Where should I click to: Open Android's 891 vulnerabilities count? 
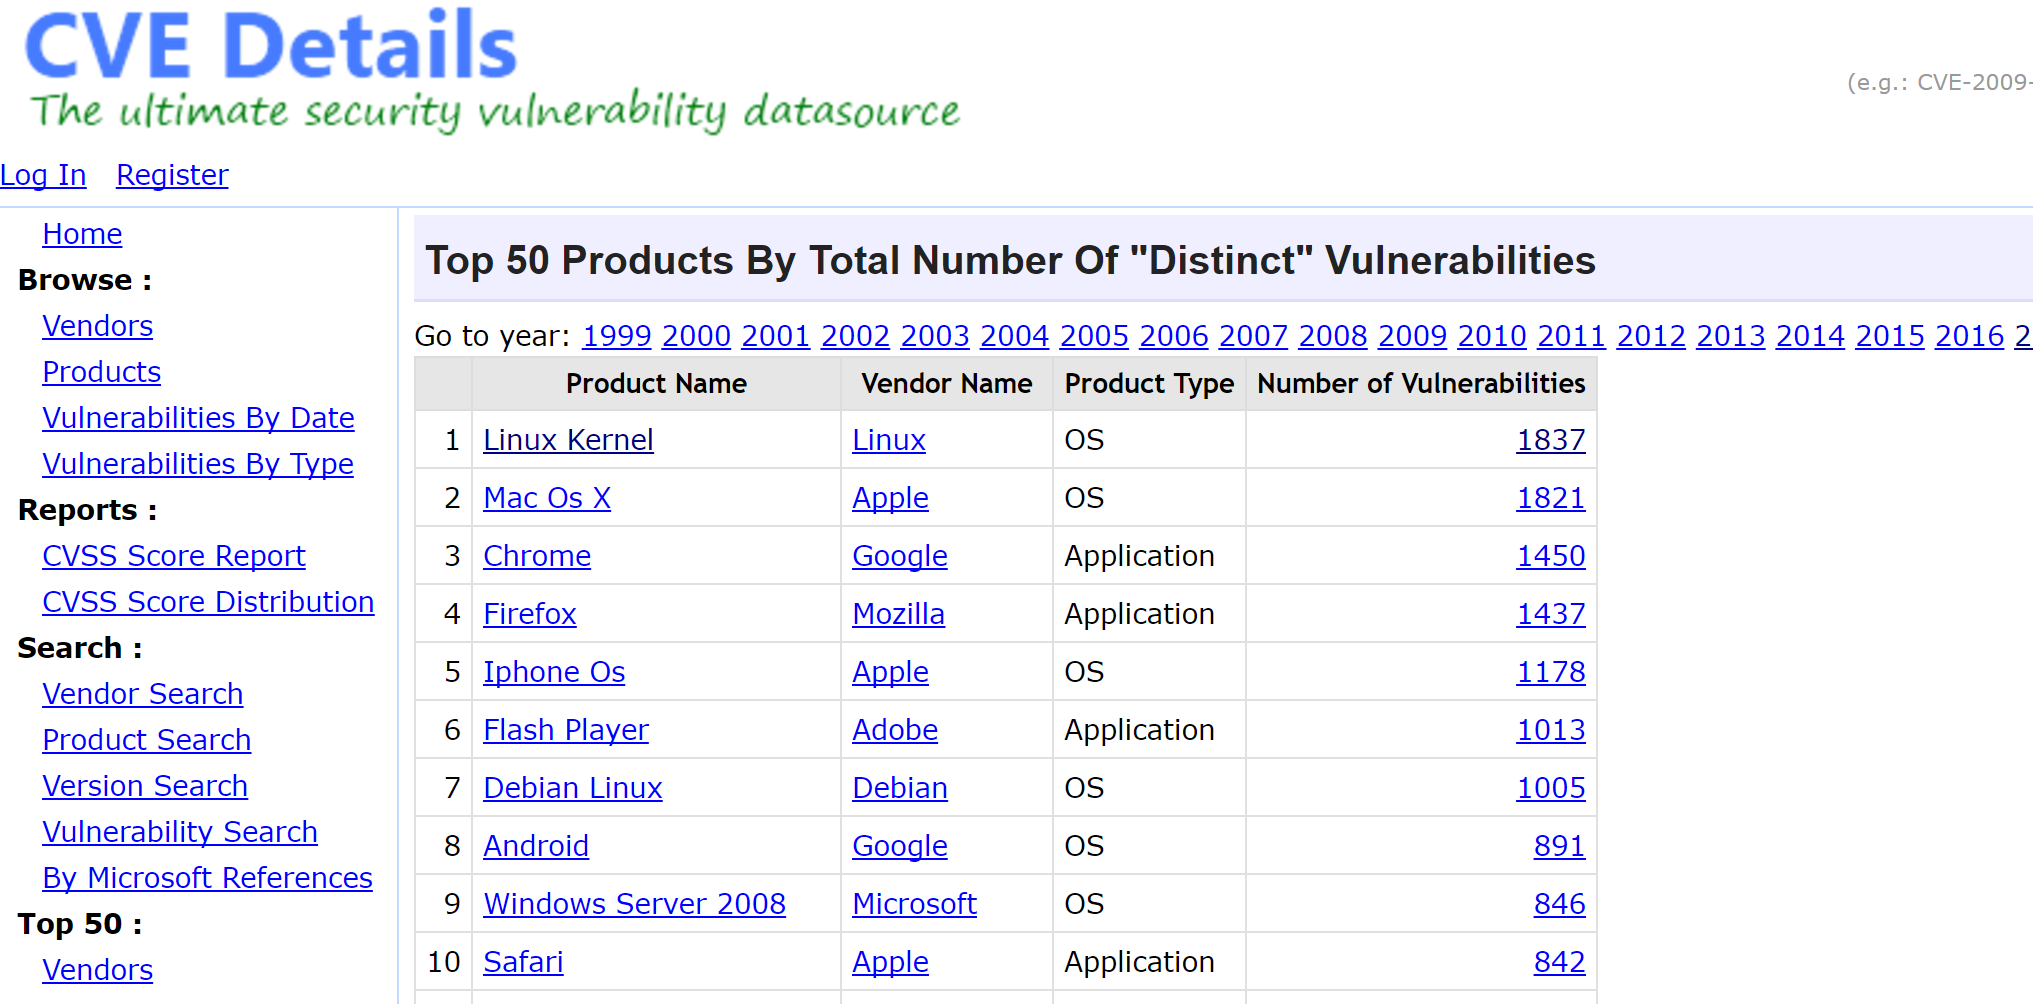pos(1559,846)
